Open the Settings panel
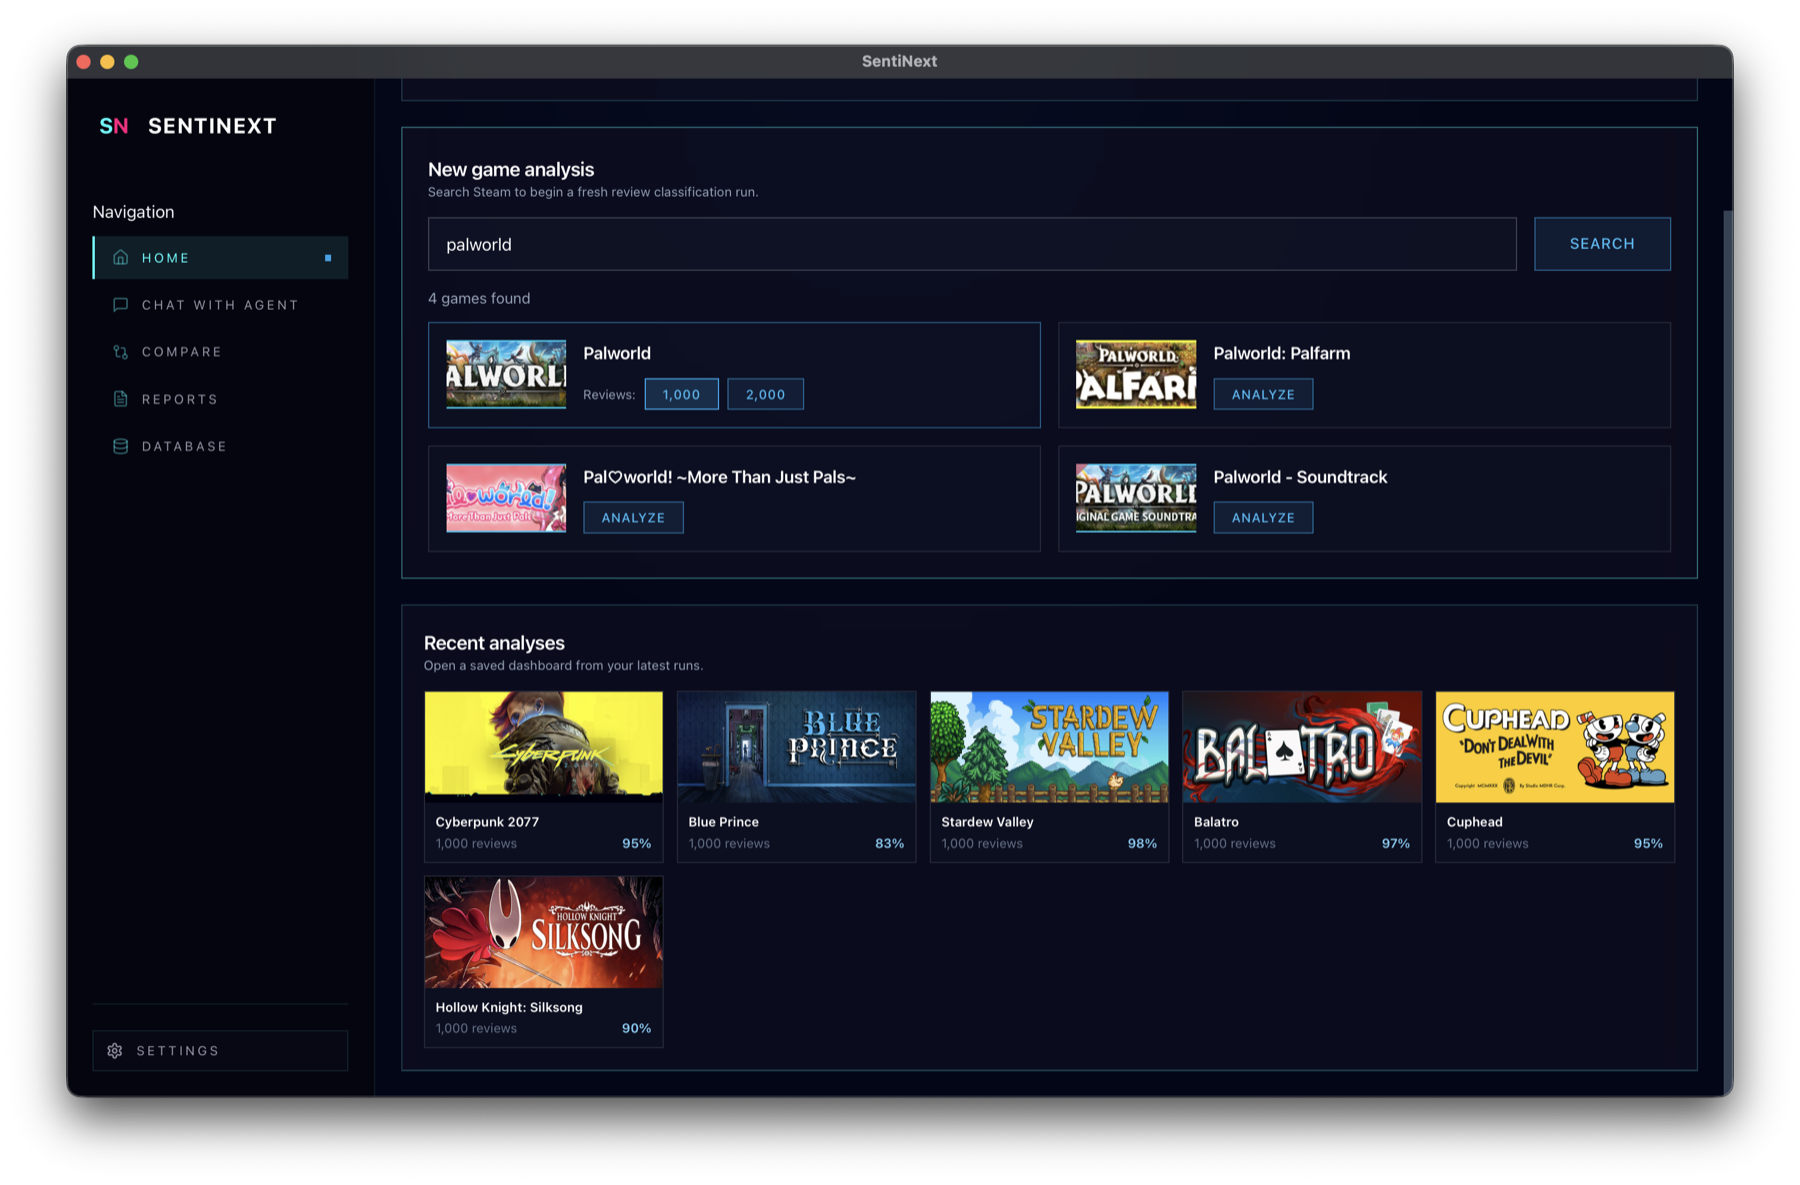Image resolution: width=1800 pixels, height=1185 pixels. click(x=220, y=1051)
